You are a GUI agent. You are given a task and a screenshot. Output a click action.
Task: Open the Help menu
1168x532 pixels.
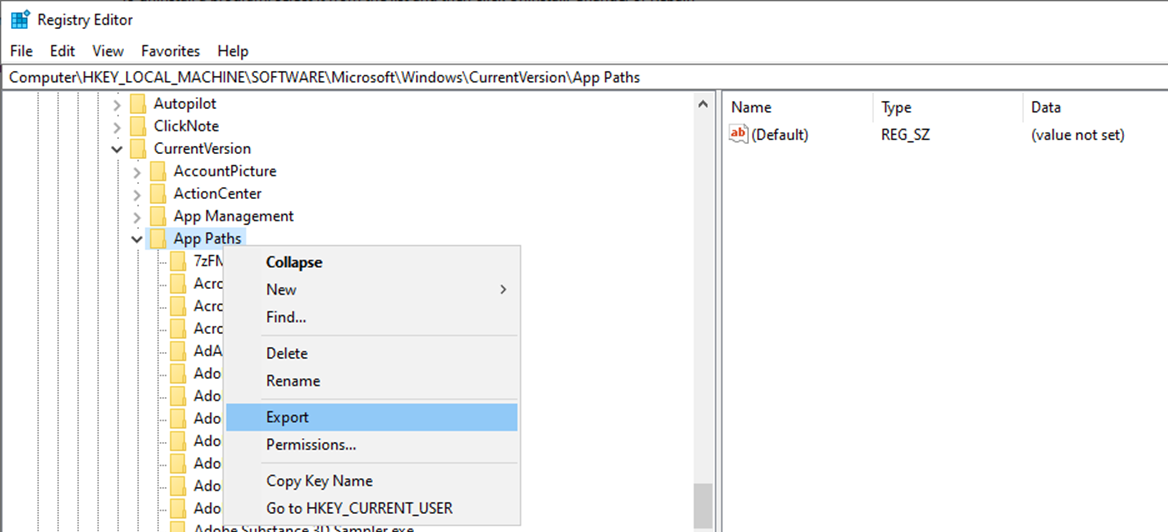point(232,51)
